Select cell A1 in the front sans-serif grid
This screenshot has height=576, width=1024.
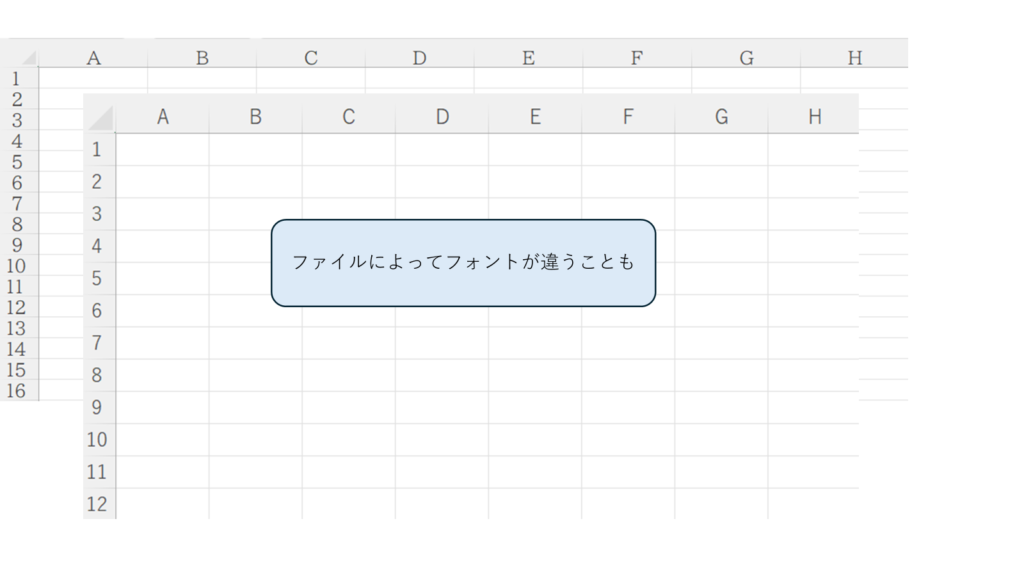(x=162, y=150)
